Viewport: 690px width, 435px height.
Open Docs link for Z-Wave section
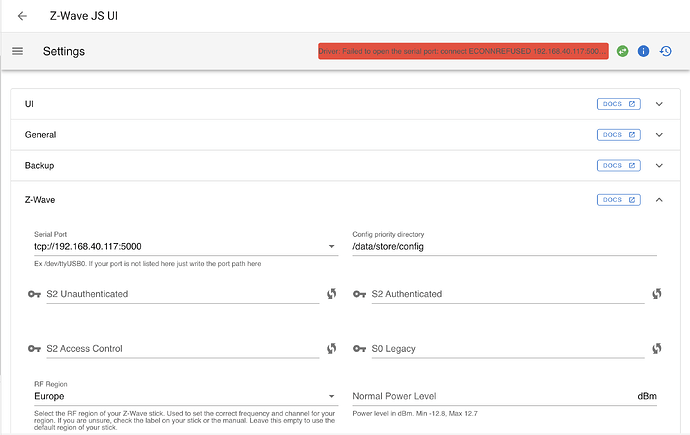(618, 200)
